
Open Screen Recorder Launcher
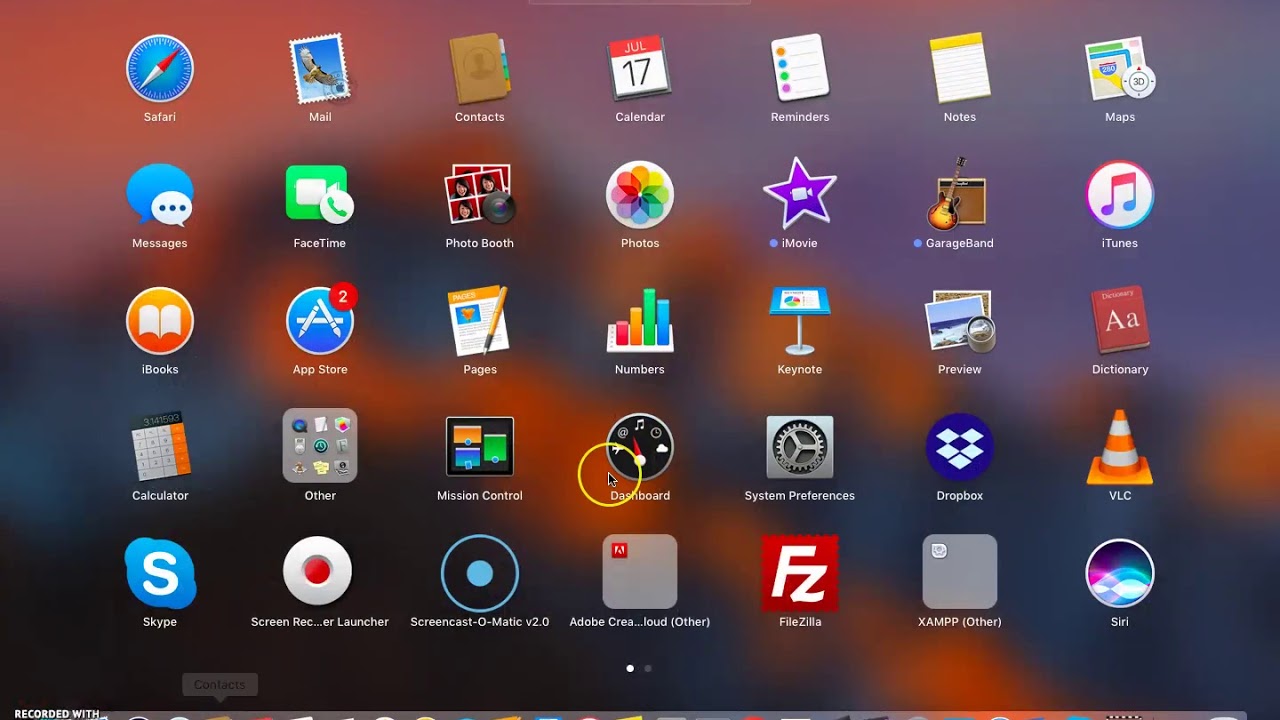click(x=318, y=573)
